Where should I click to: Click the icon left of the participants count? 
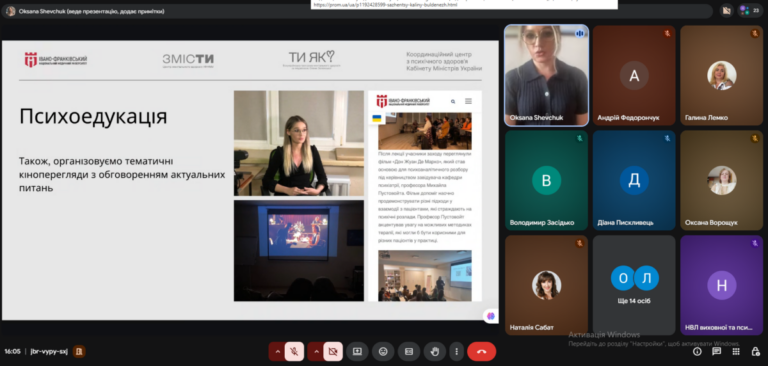tap(726, 10)
